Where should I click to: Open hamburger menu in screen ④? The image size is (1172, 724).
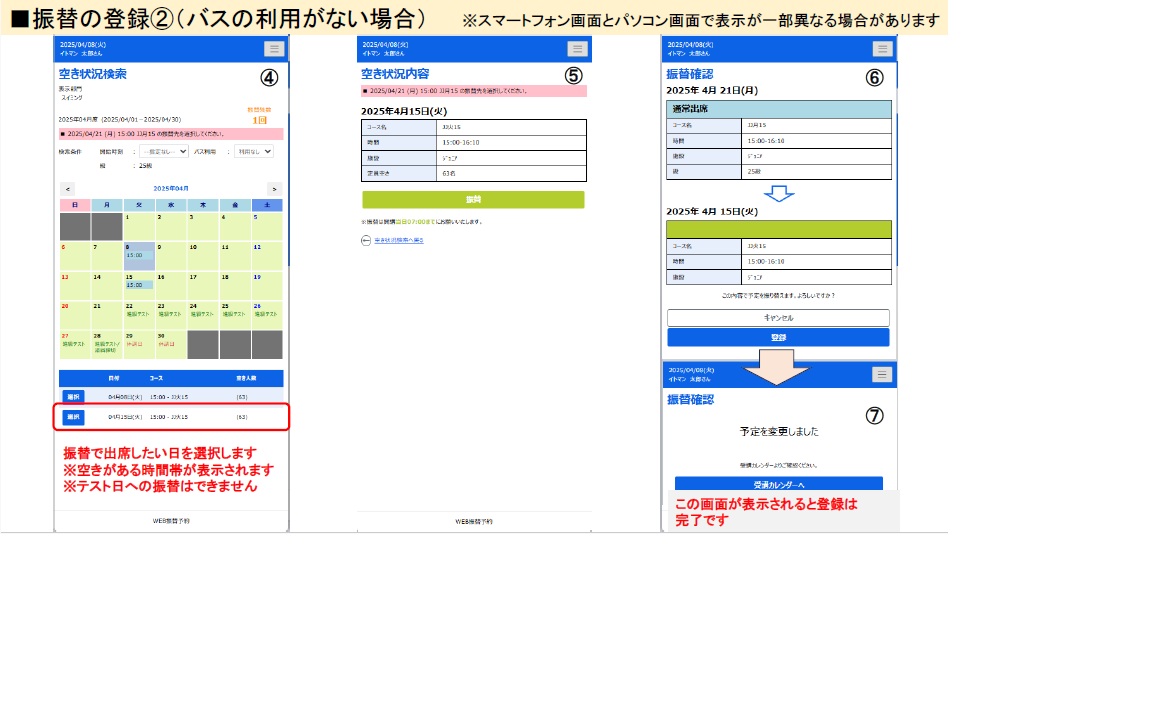274,49
